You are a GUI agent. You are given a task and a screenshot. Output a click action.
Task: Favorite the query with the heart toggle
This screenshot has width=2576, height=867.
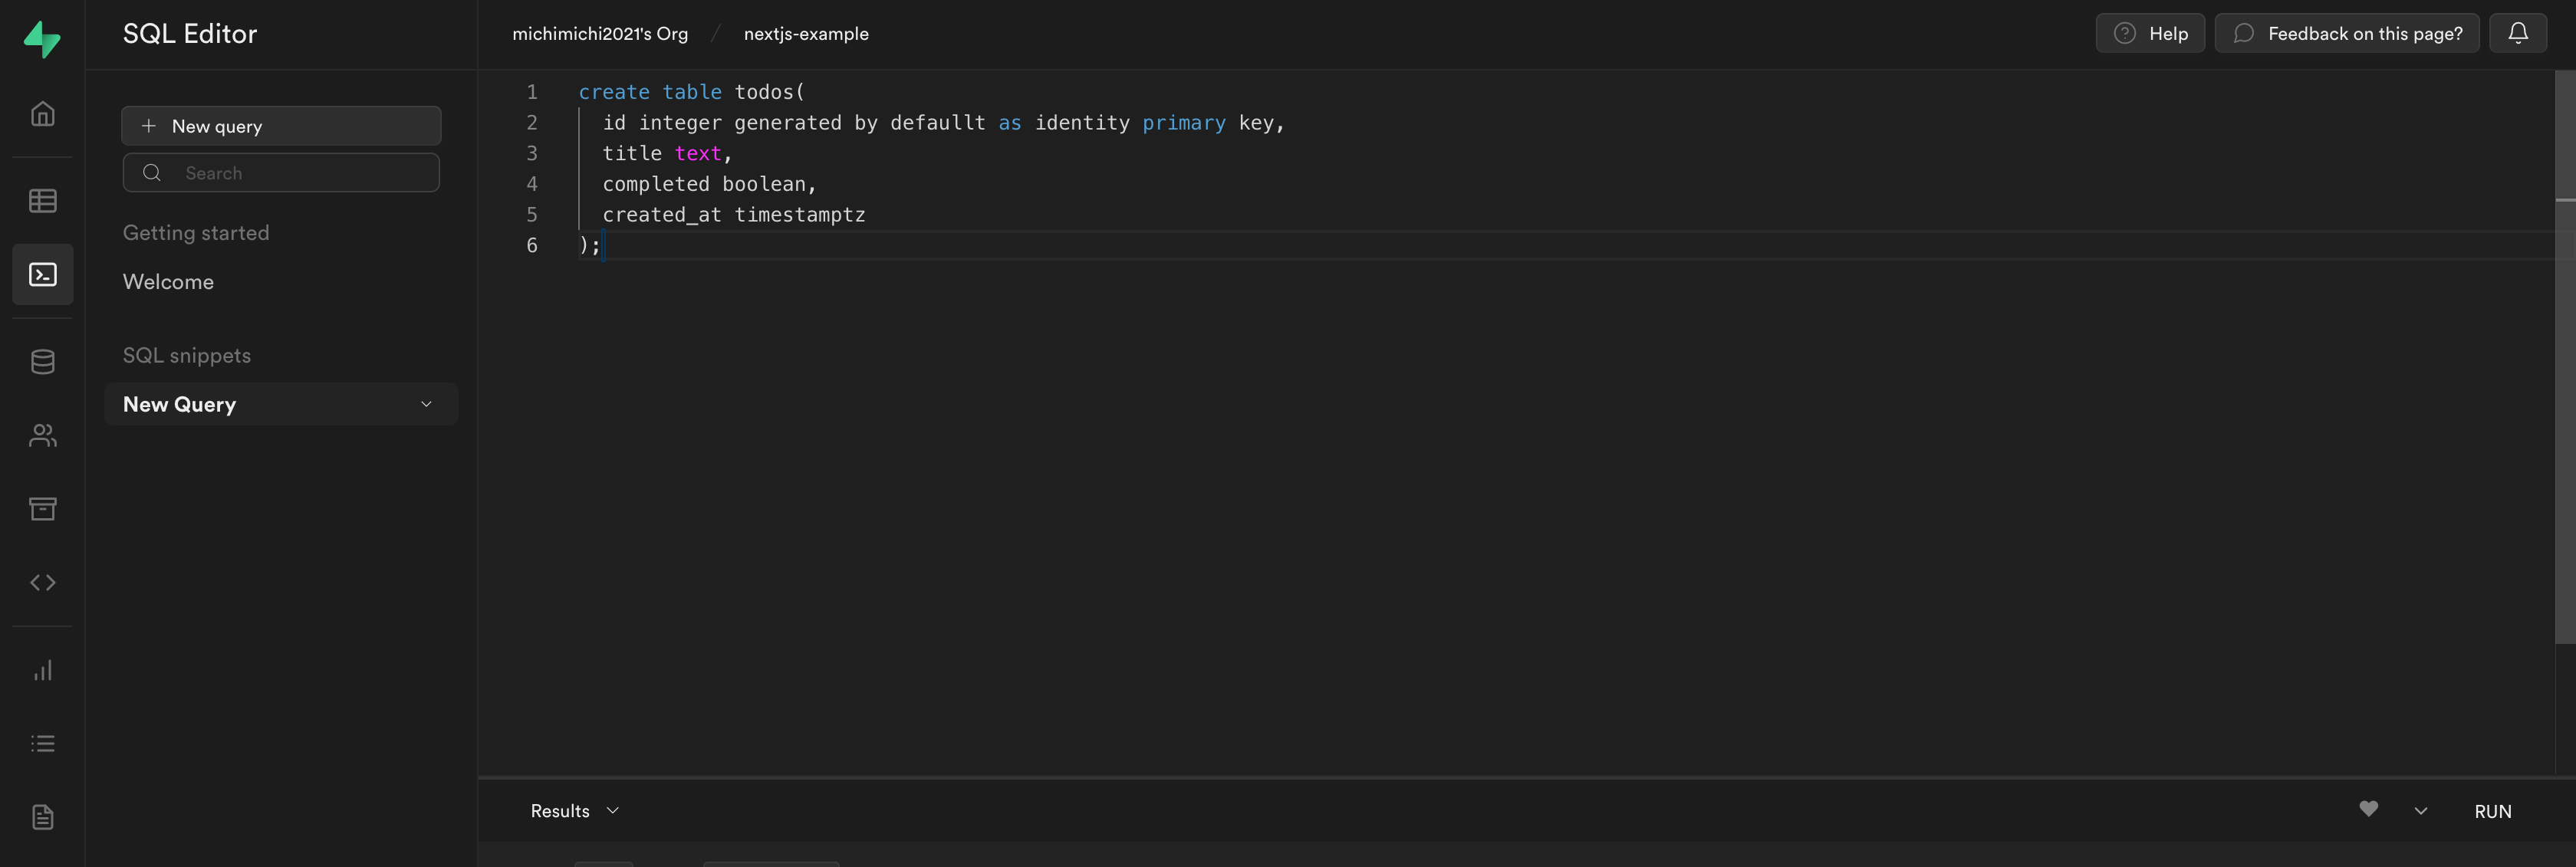[2369, 810]
